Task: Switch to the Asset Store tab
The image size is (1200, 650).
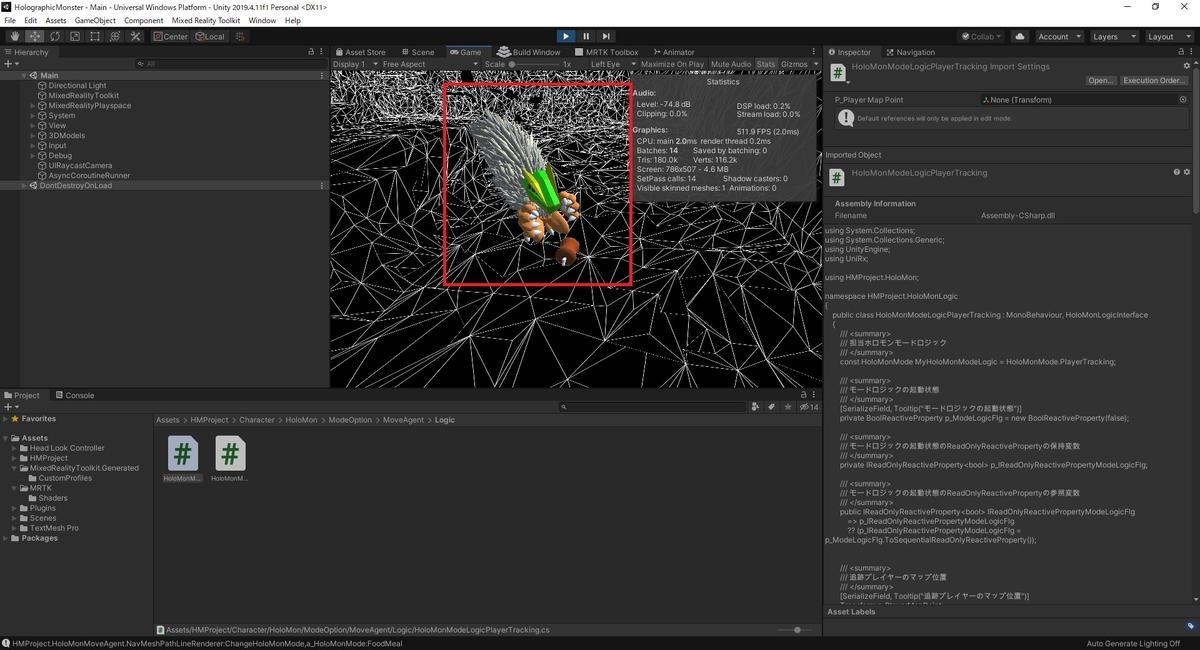Action: (x=360, y=52)
